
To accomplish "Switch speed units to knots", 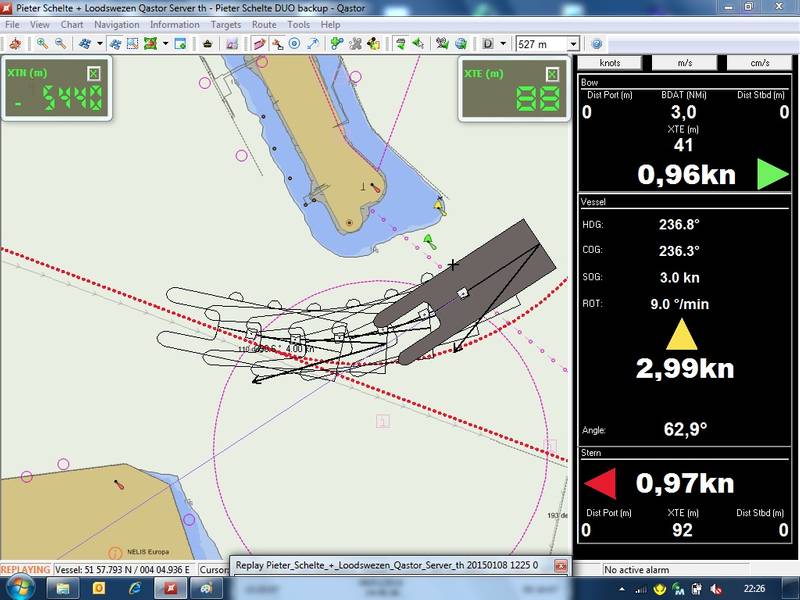I will (610, 63).
